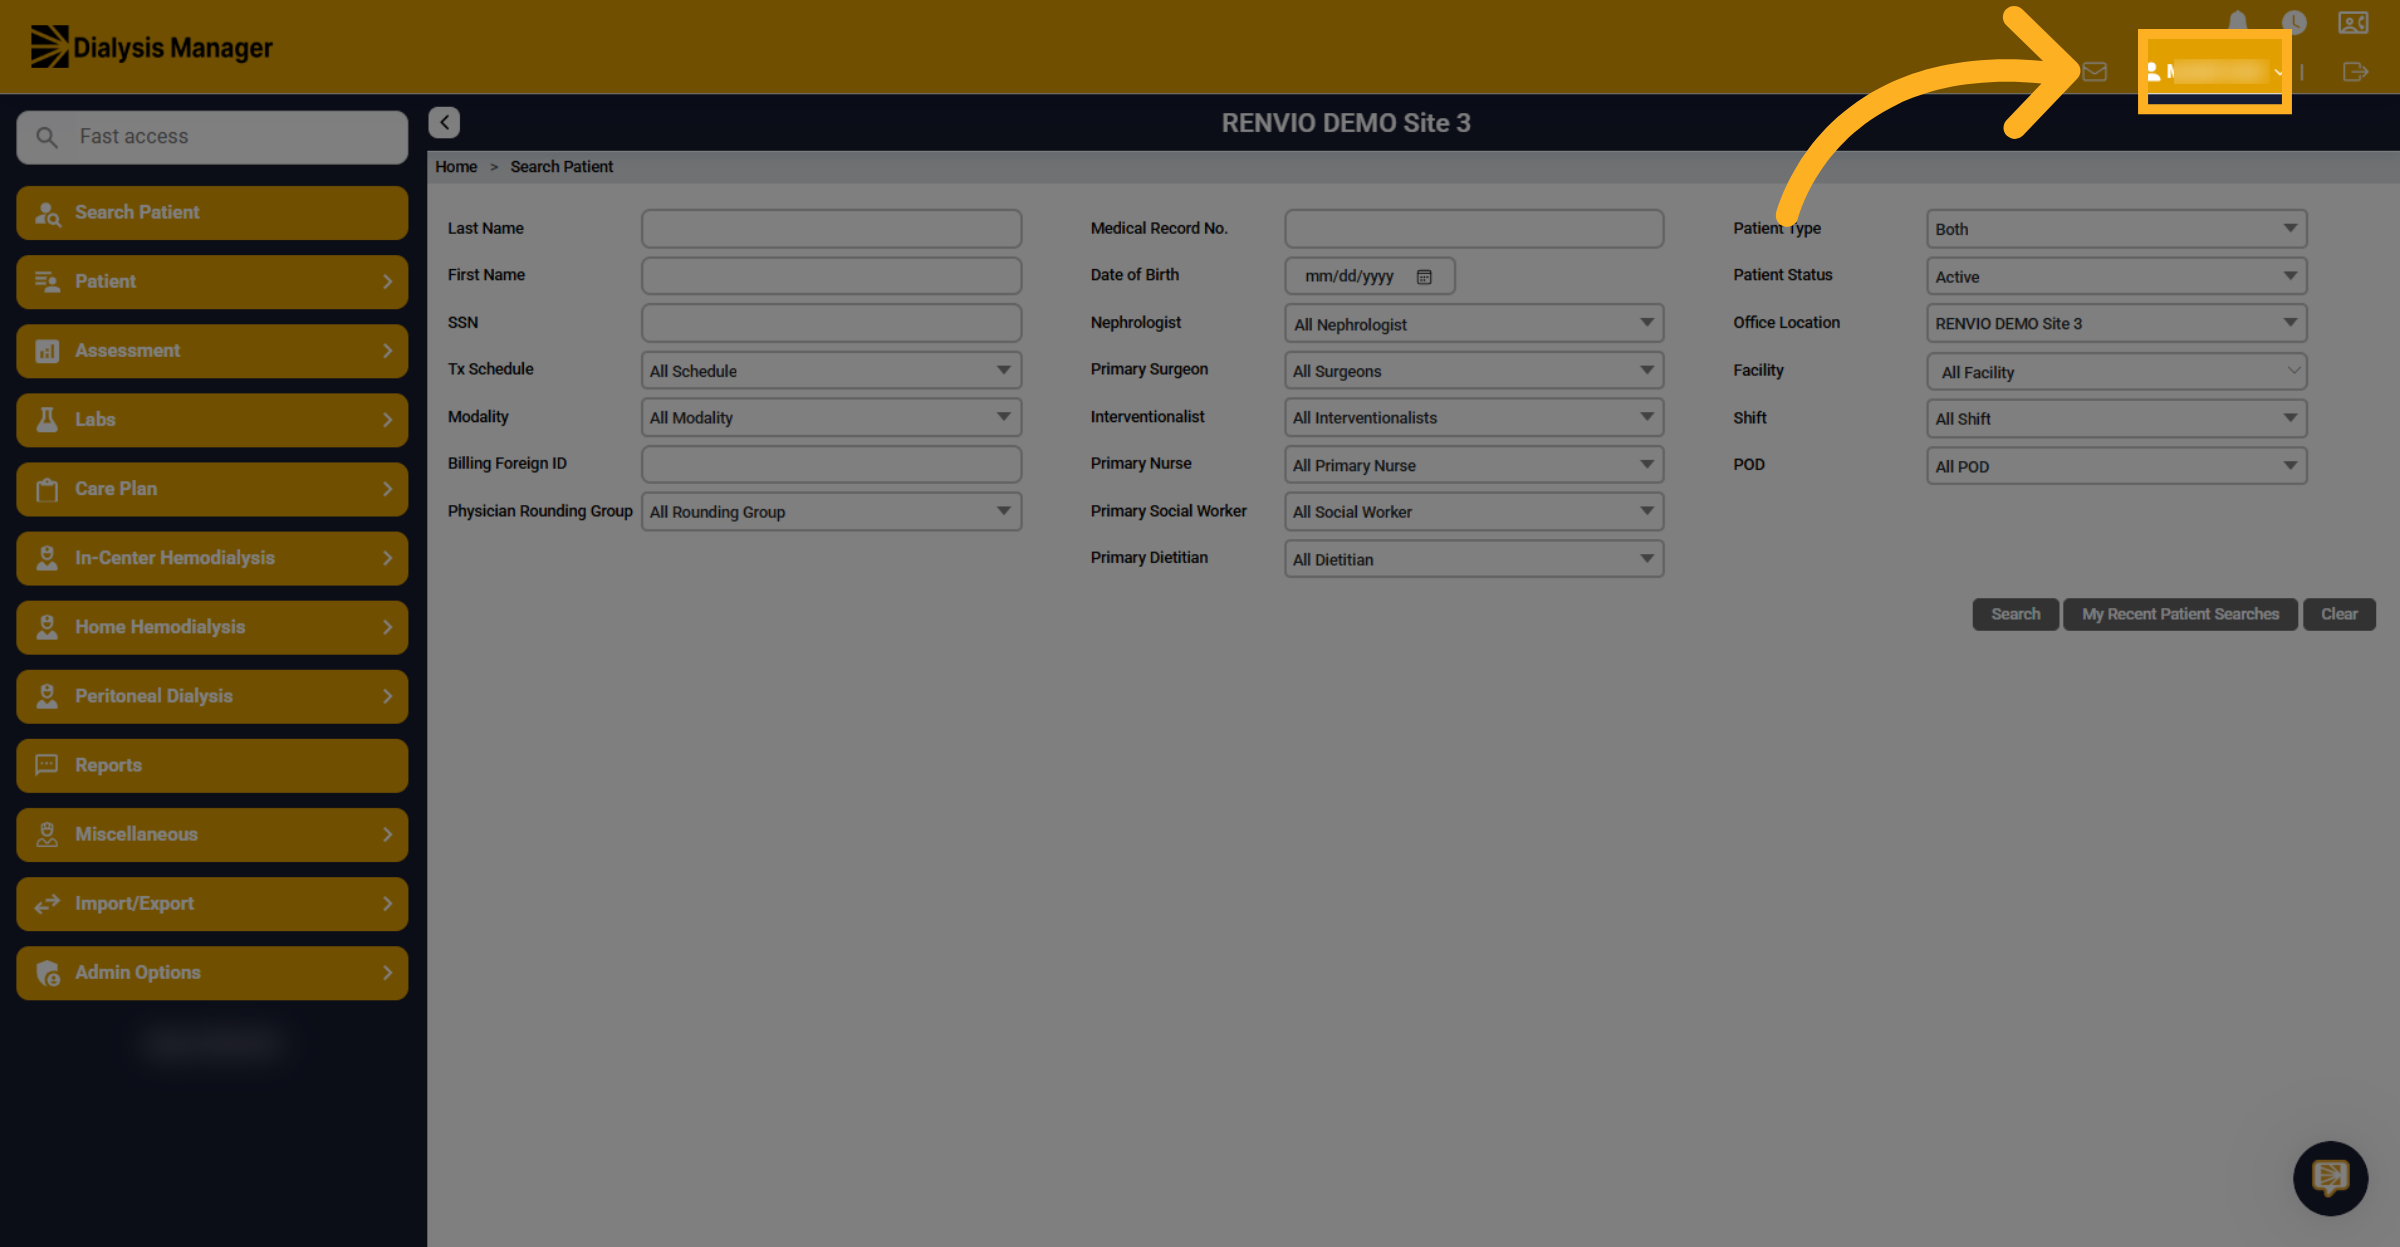The height and width of the screenshot is (1247, 2400).
Task: Click the calendar icon in Date of Birth
Action: 1424,277
